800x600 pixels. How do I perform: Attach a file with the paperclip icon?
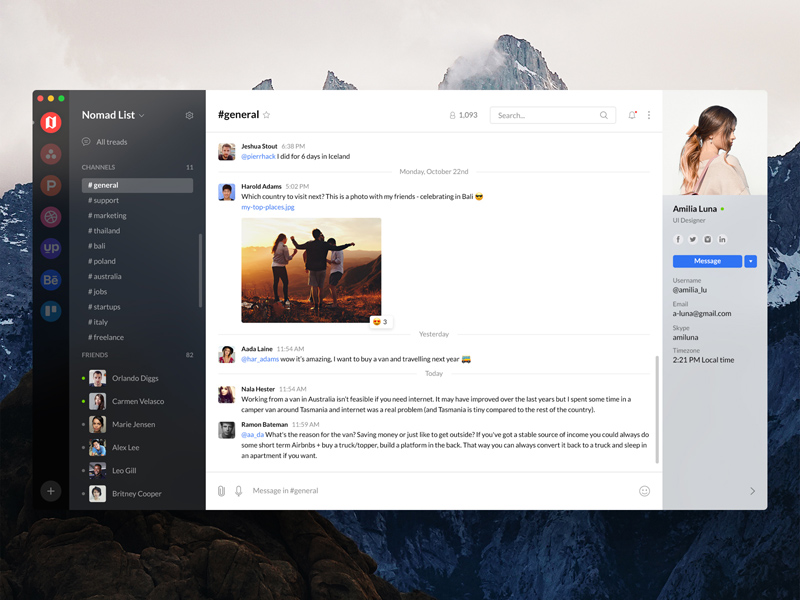220,491
